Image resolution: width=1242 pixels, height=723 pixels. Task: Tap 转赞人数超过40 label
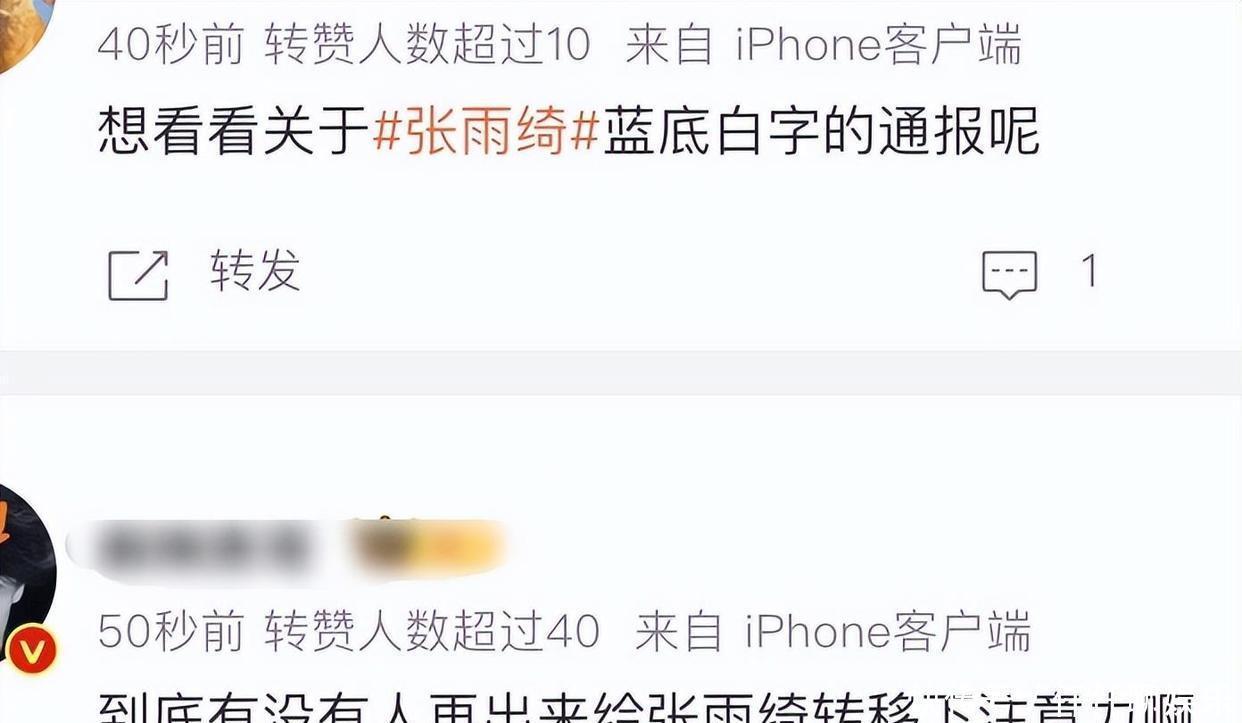pyautogui.click(x=432, y=631)
